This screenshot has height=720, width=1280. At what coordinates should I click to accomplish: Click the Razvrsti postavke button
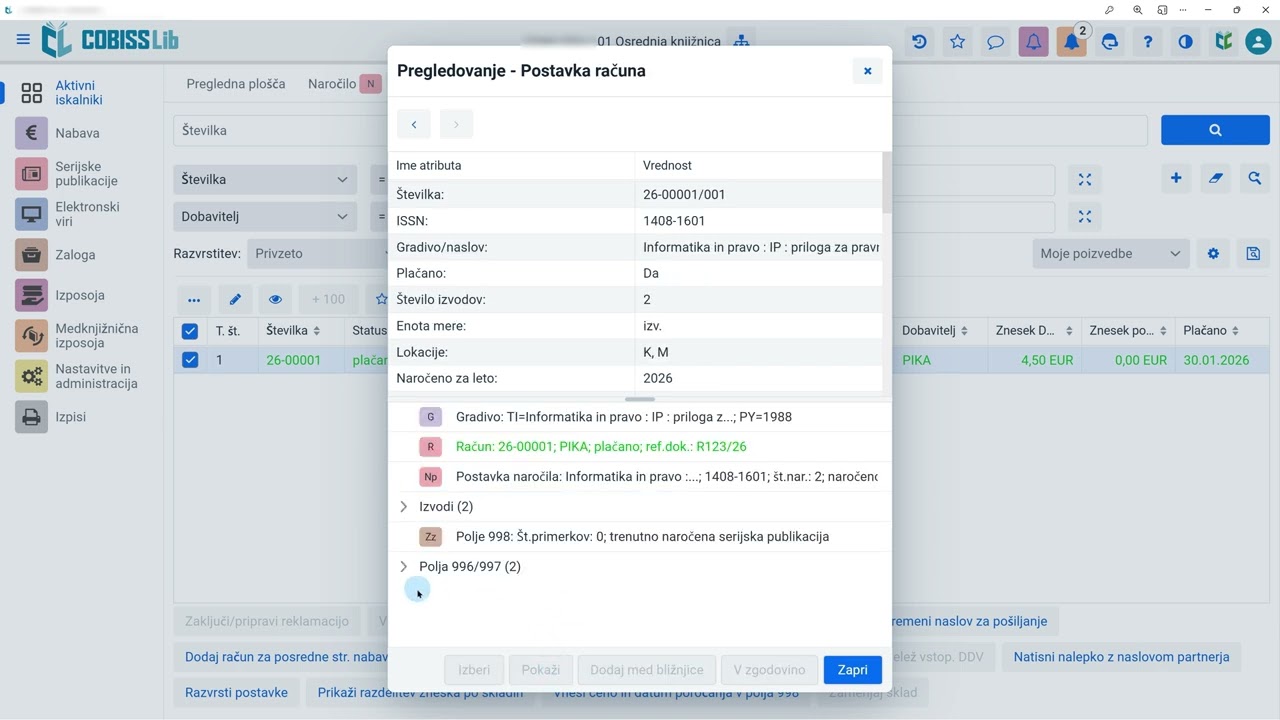point(236,692)
